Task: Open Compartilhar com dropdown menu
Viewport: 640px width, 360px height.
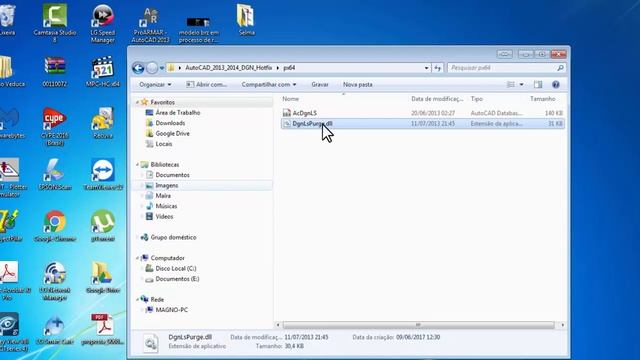Action: tap(269, 84)
